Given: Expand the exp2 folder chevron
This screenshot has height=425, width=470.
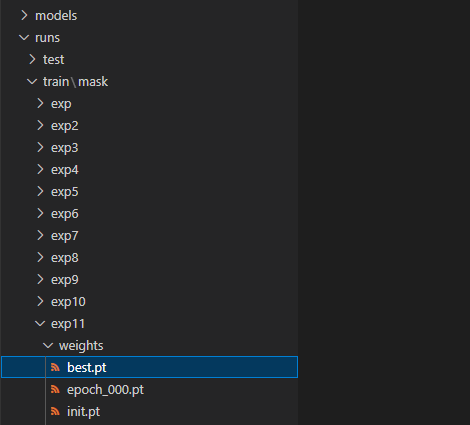Looking at the screenshot, I should point(40,125).
